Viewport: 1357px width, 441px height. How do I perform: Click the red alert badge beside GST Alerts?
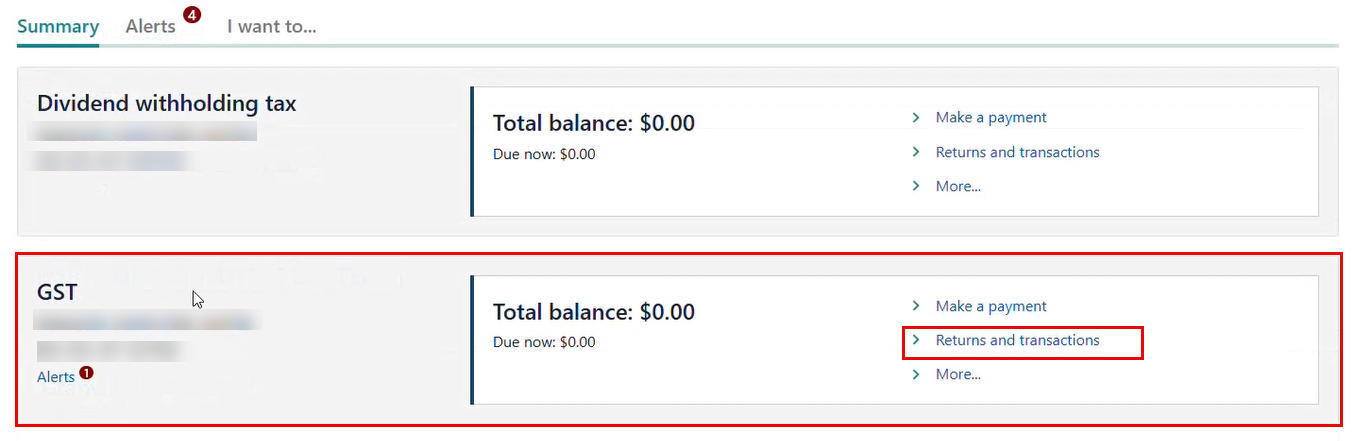click(x=87, y=372)
